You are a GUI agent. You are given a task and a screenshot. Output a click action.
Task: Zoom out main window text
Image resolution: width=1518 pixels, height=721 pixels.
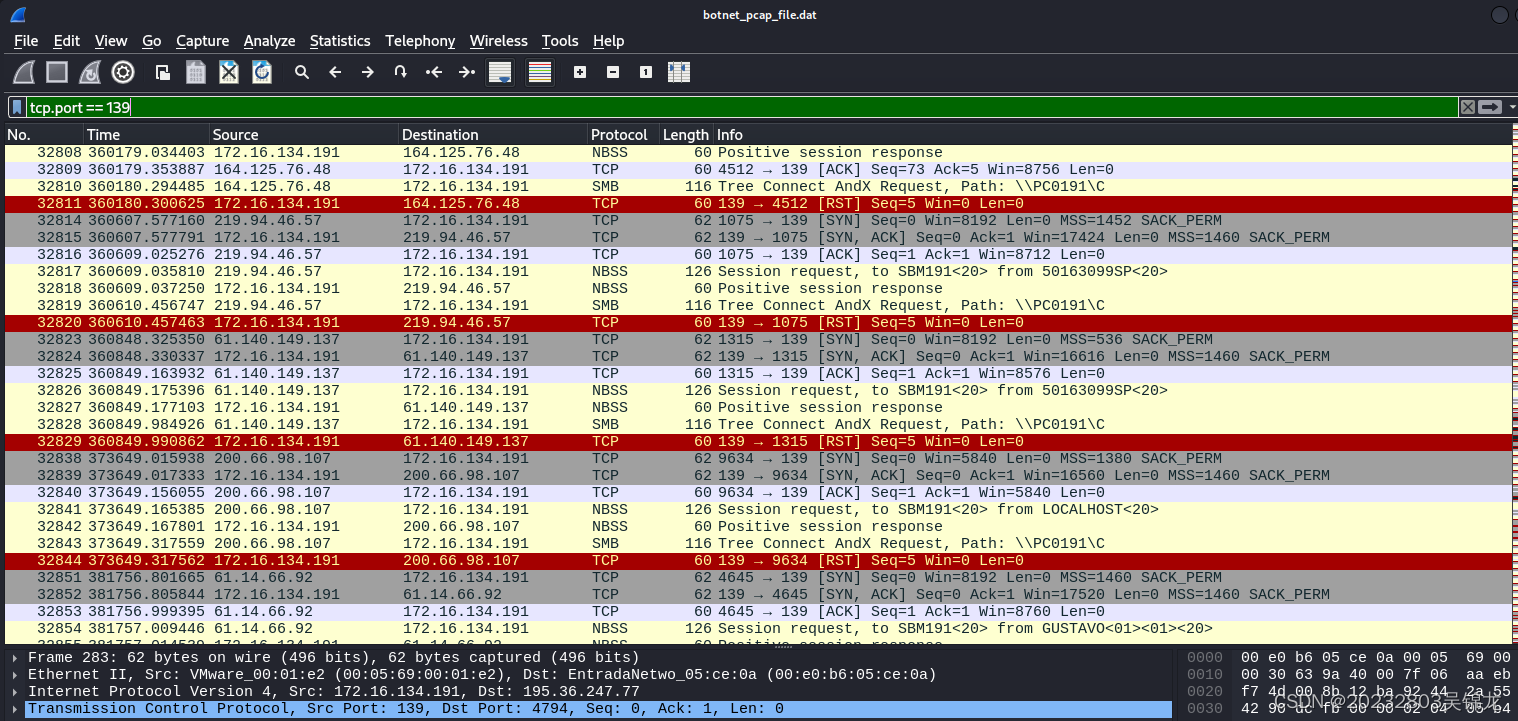click(x=613, y=72)
